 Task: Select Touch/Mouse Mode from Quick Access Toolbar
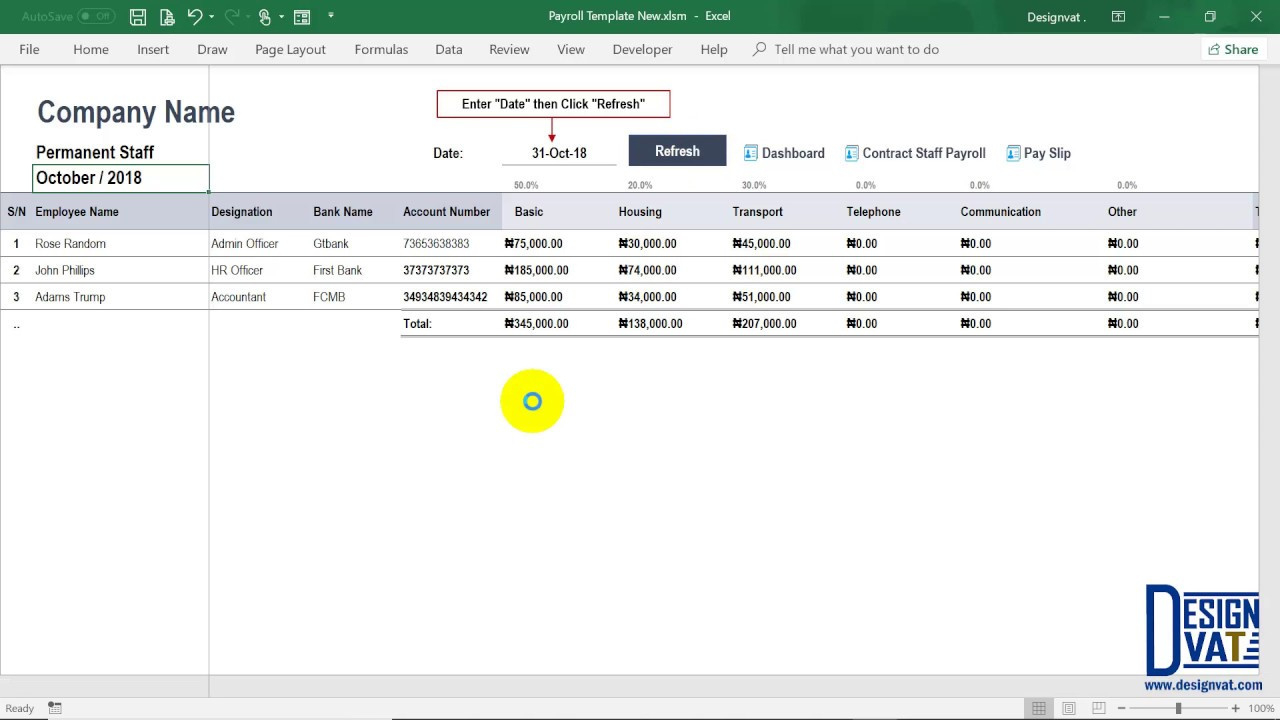(x=266, y=16)
